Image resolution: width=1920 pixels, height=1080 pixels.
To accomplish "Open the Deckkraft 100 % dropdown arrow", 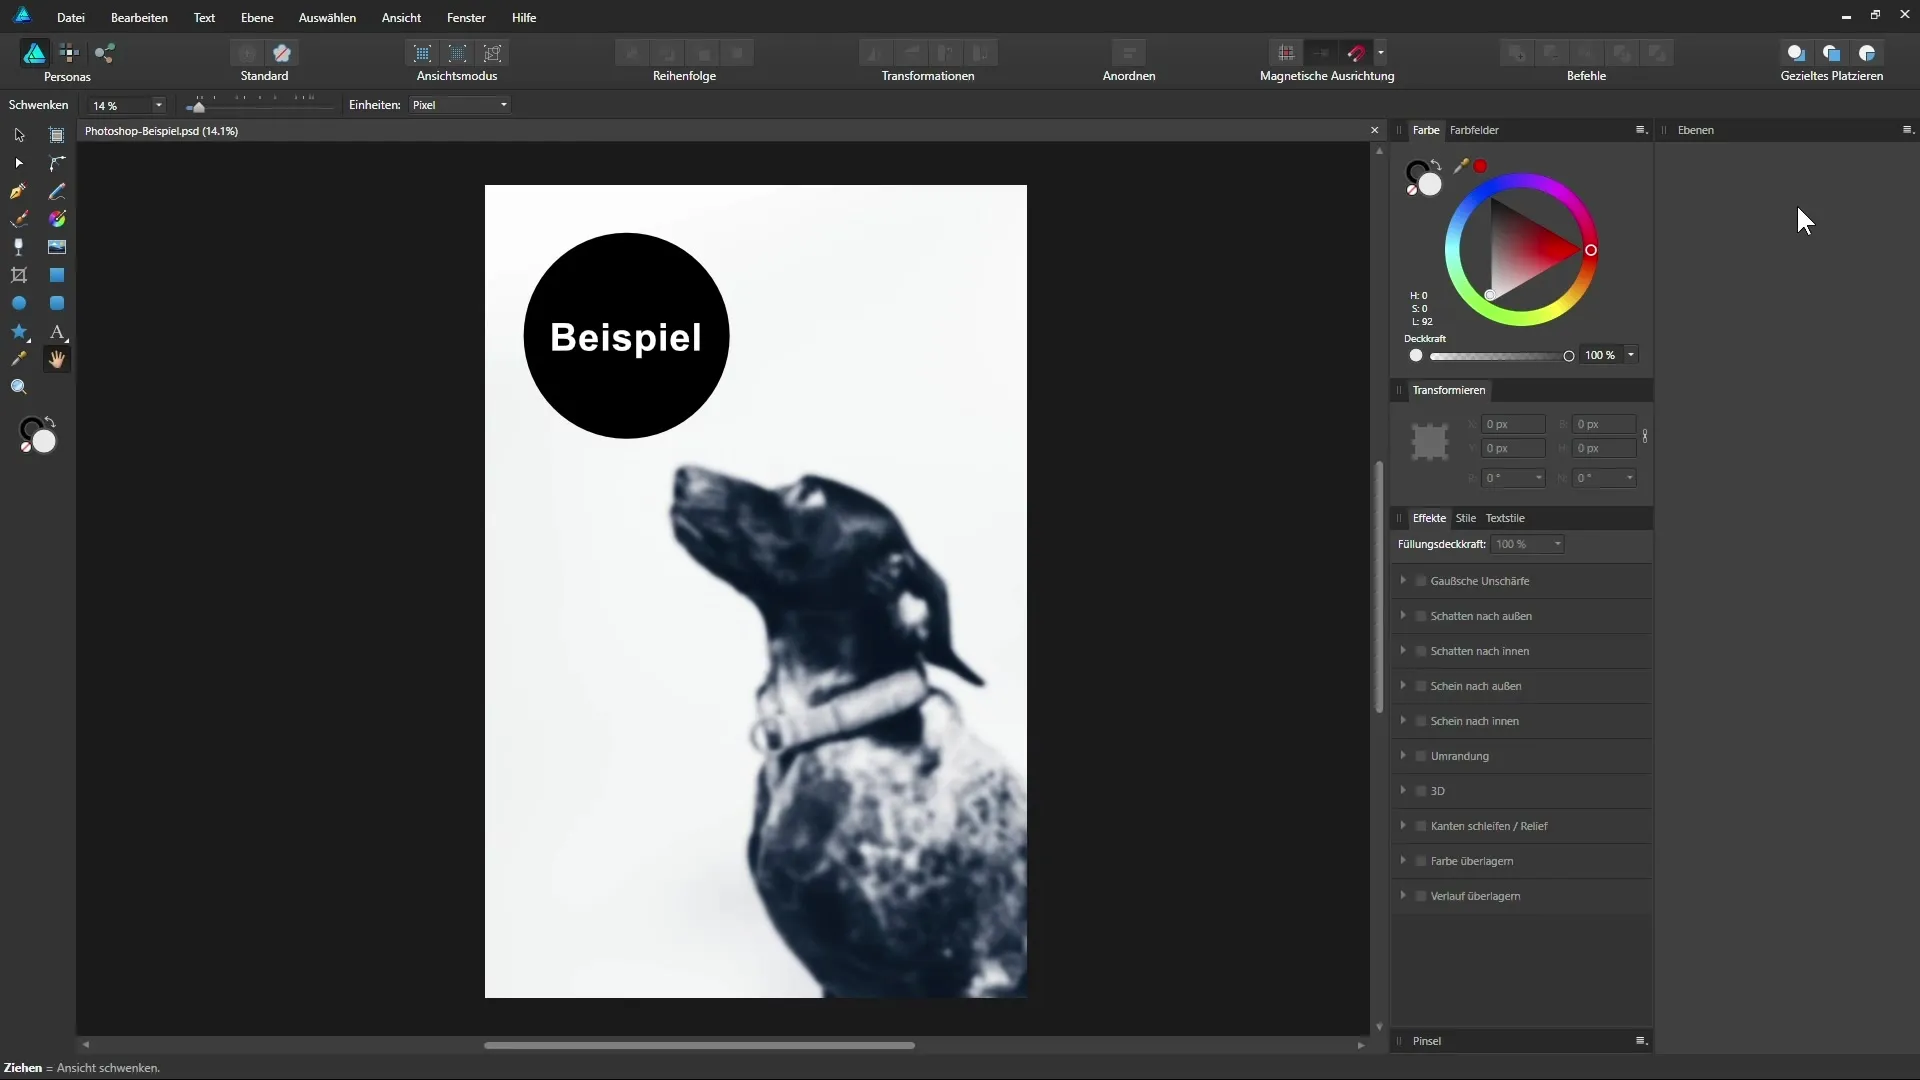I will (1631, 355).
